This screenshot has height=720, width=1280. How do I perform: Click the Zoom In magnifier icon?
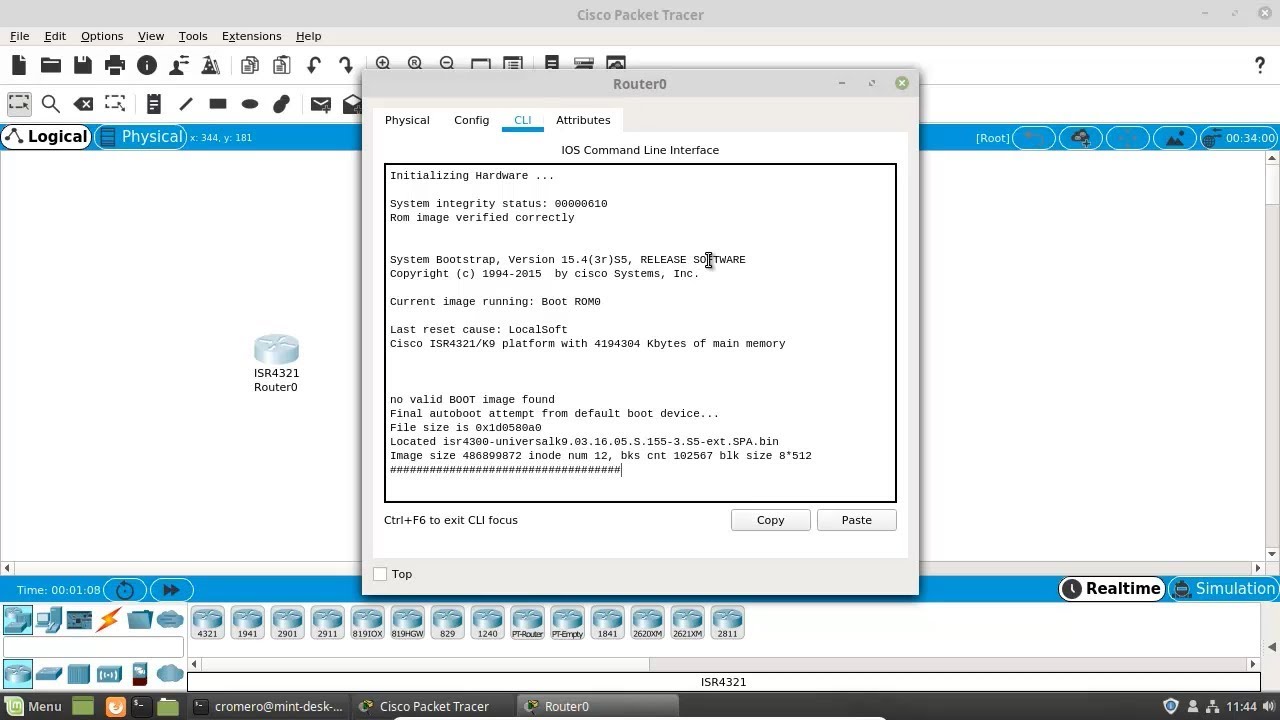point(383,63)
